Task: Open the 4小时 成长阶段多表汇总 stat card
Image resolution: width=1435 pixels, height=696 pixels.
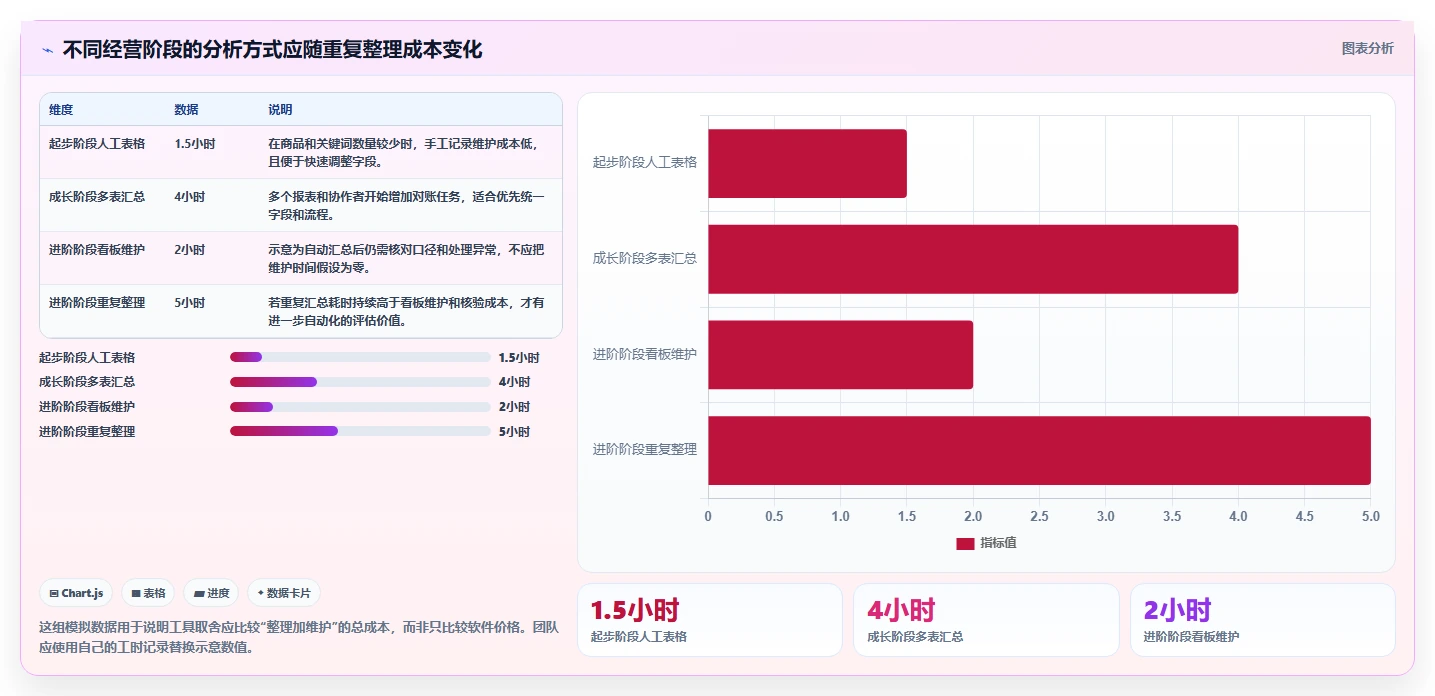Action: click(x=986, y=620)
